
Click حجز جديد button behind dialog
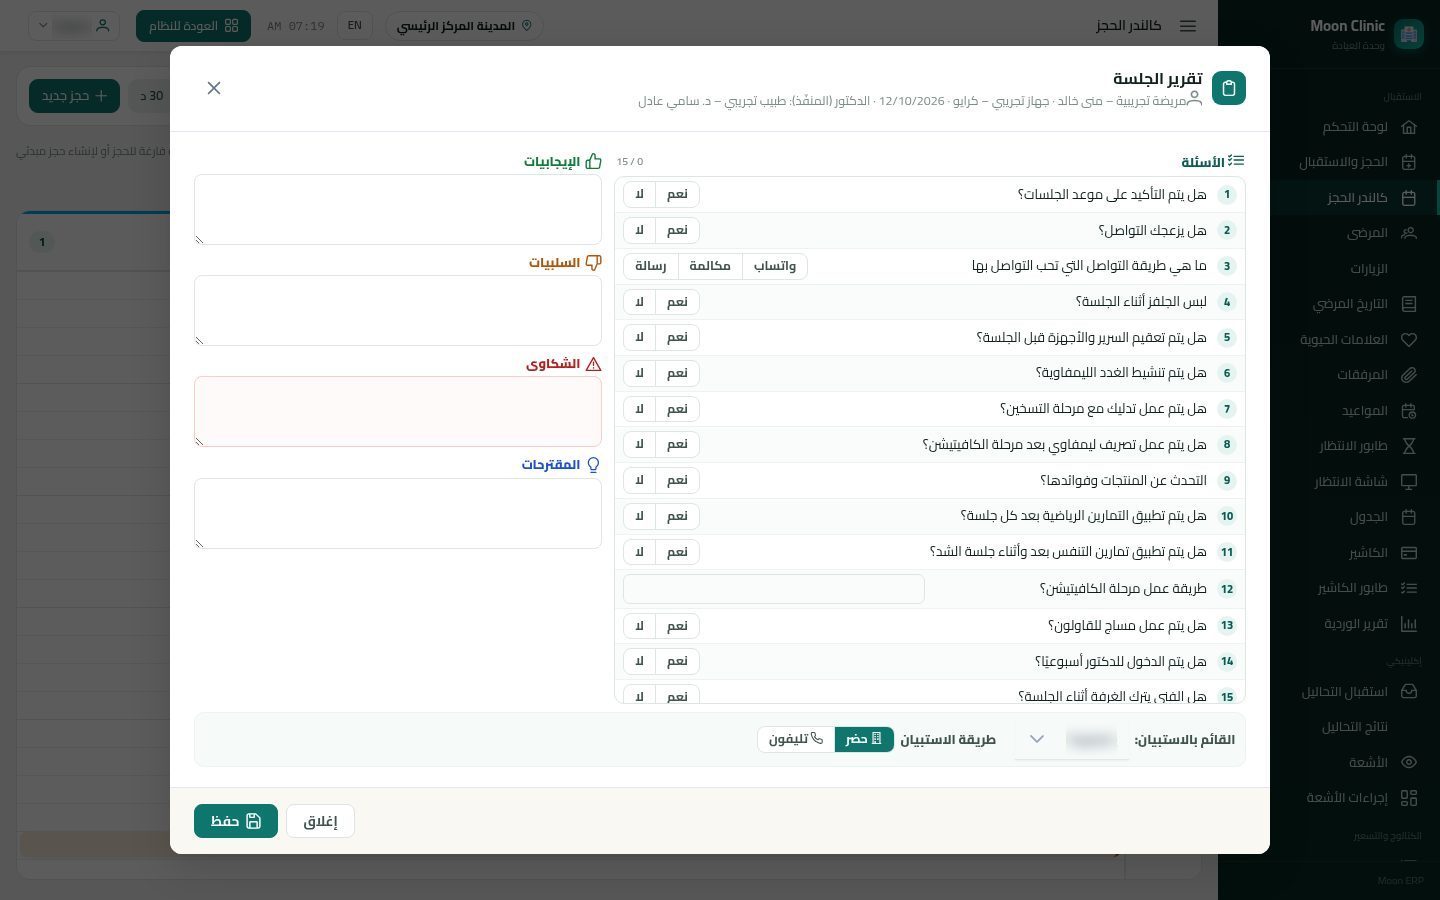(74, 96)
